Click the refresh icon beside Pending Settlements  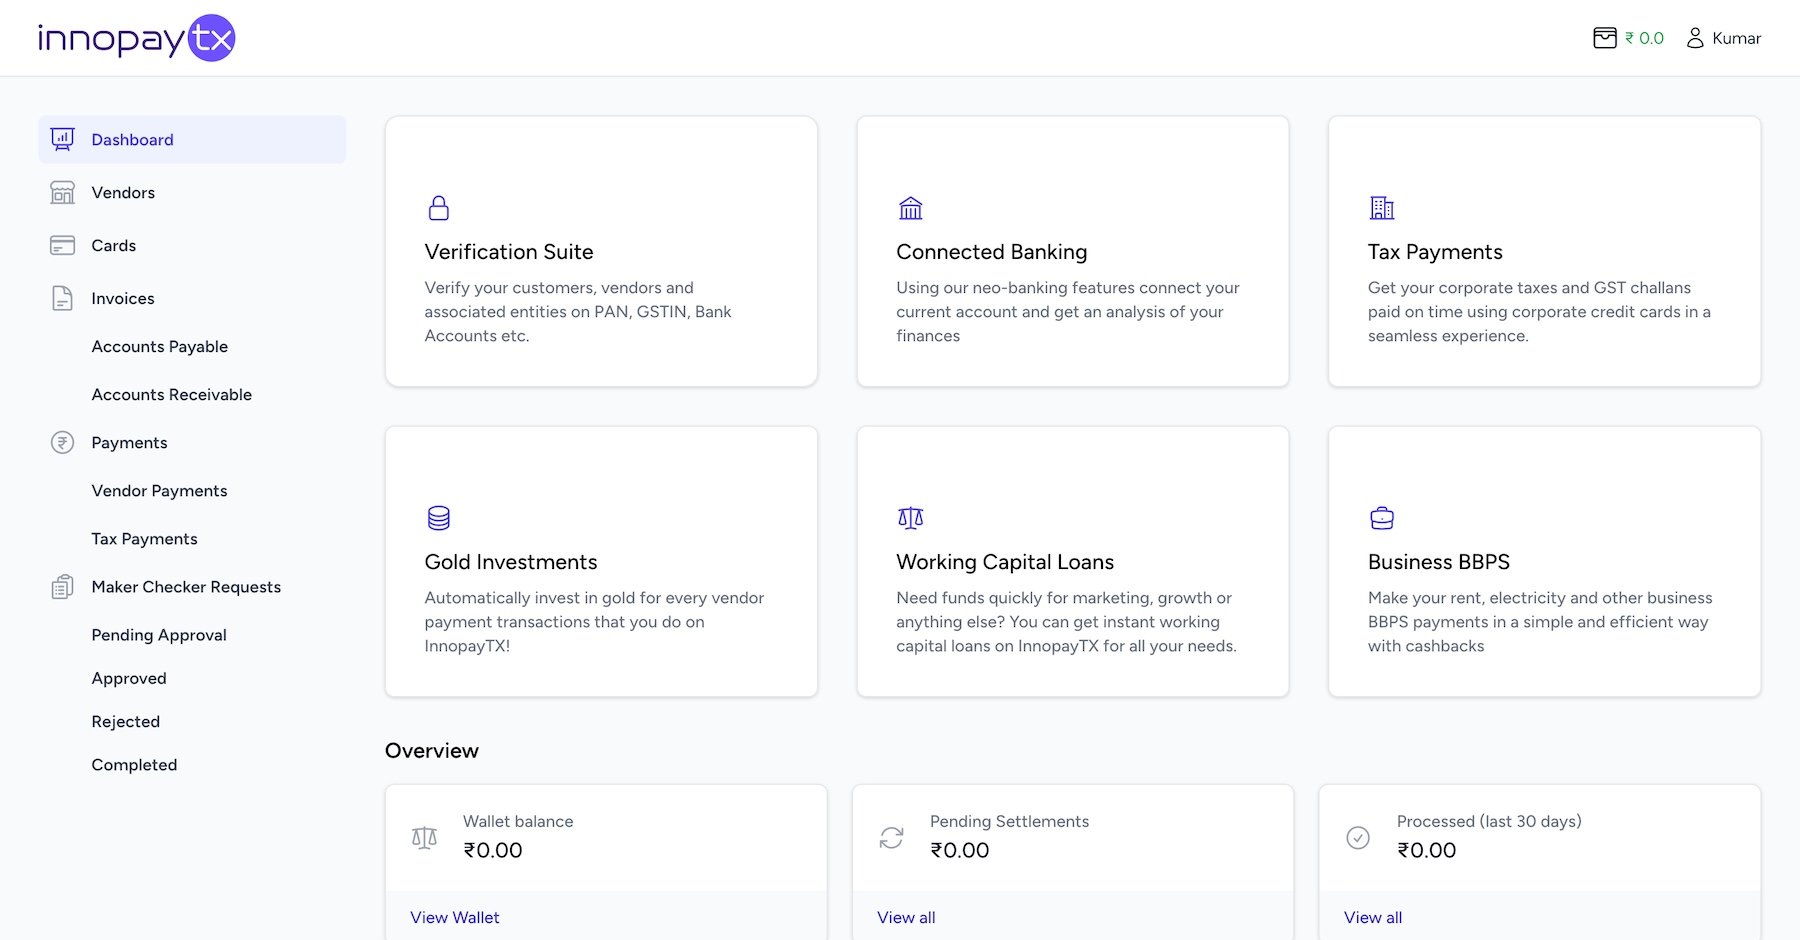pyautogui.click(x=891, y=838)
